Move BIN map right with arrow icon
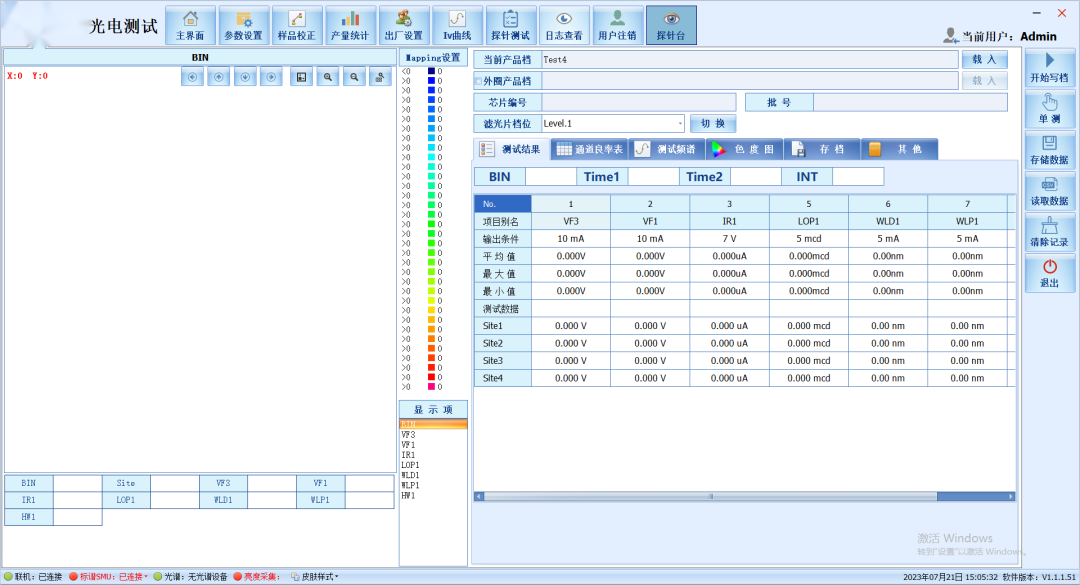The width and height of the screenshot is (1080, 585). [271, 77]
